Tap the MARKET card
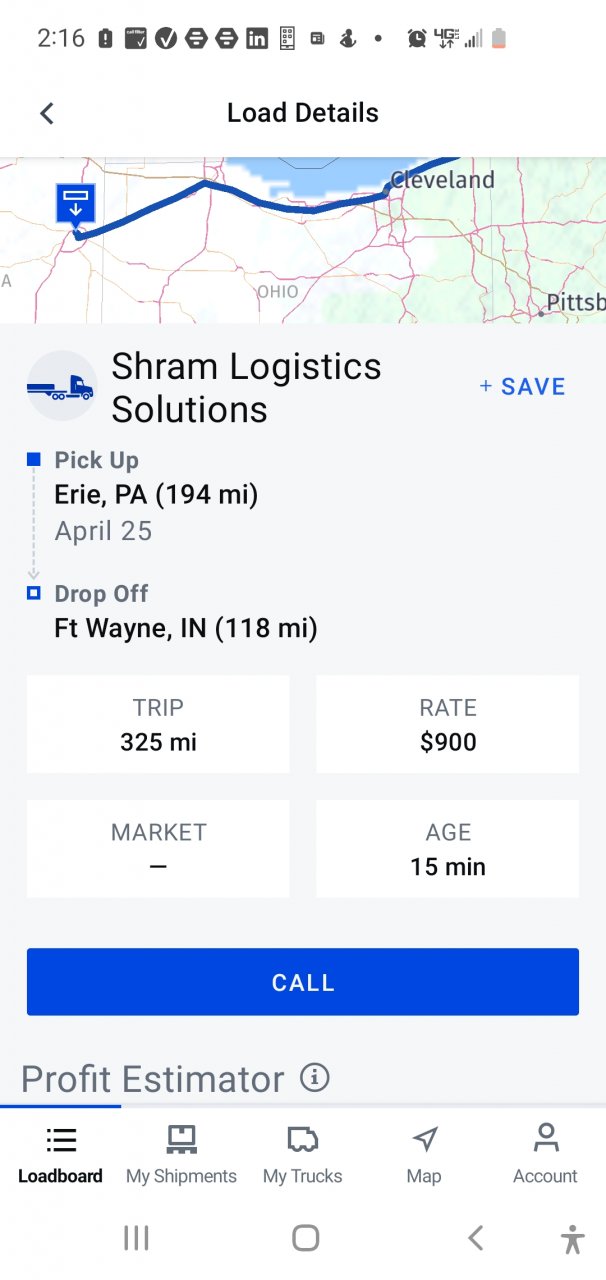Image resolution: width=606 pixels, height=1280 pixels. pos(158,848)
